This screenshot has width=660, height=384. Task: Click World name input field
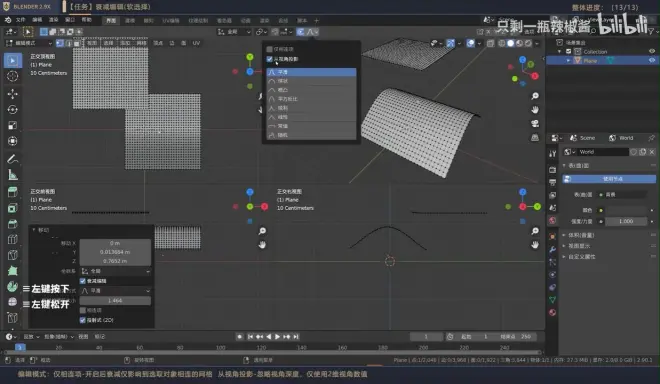click(603, 152)
